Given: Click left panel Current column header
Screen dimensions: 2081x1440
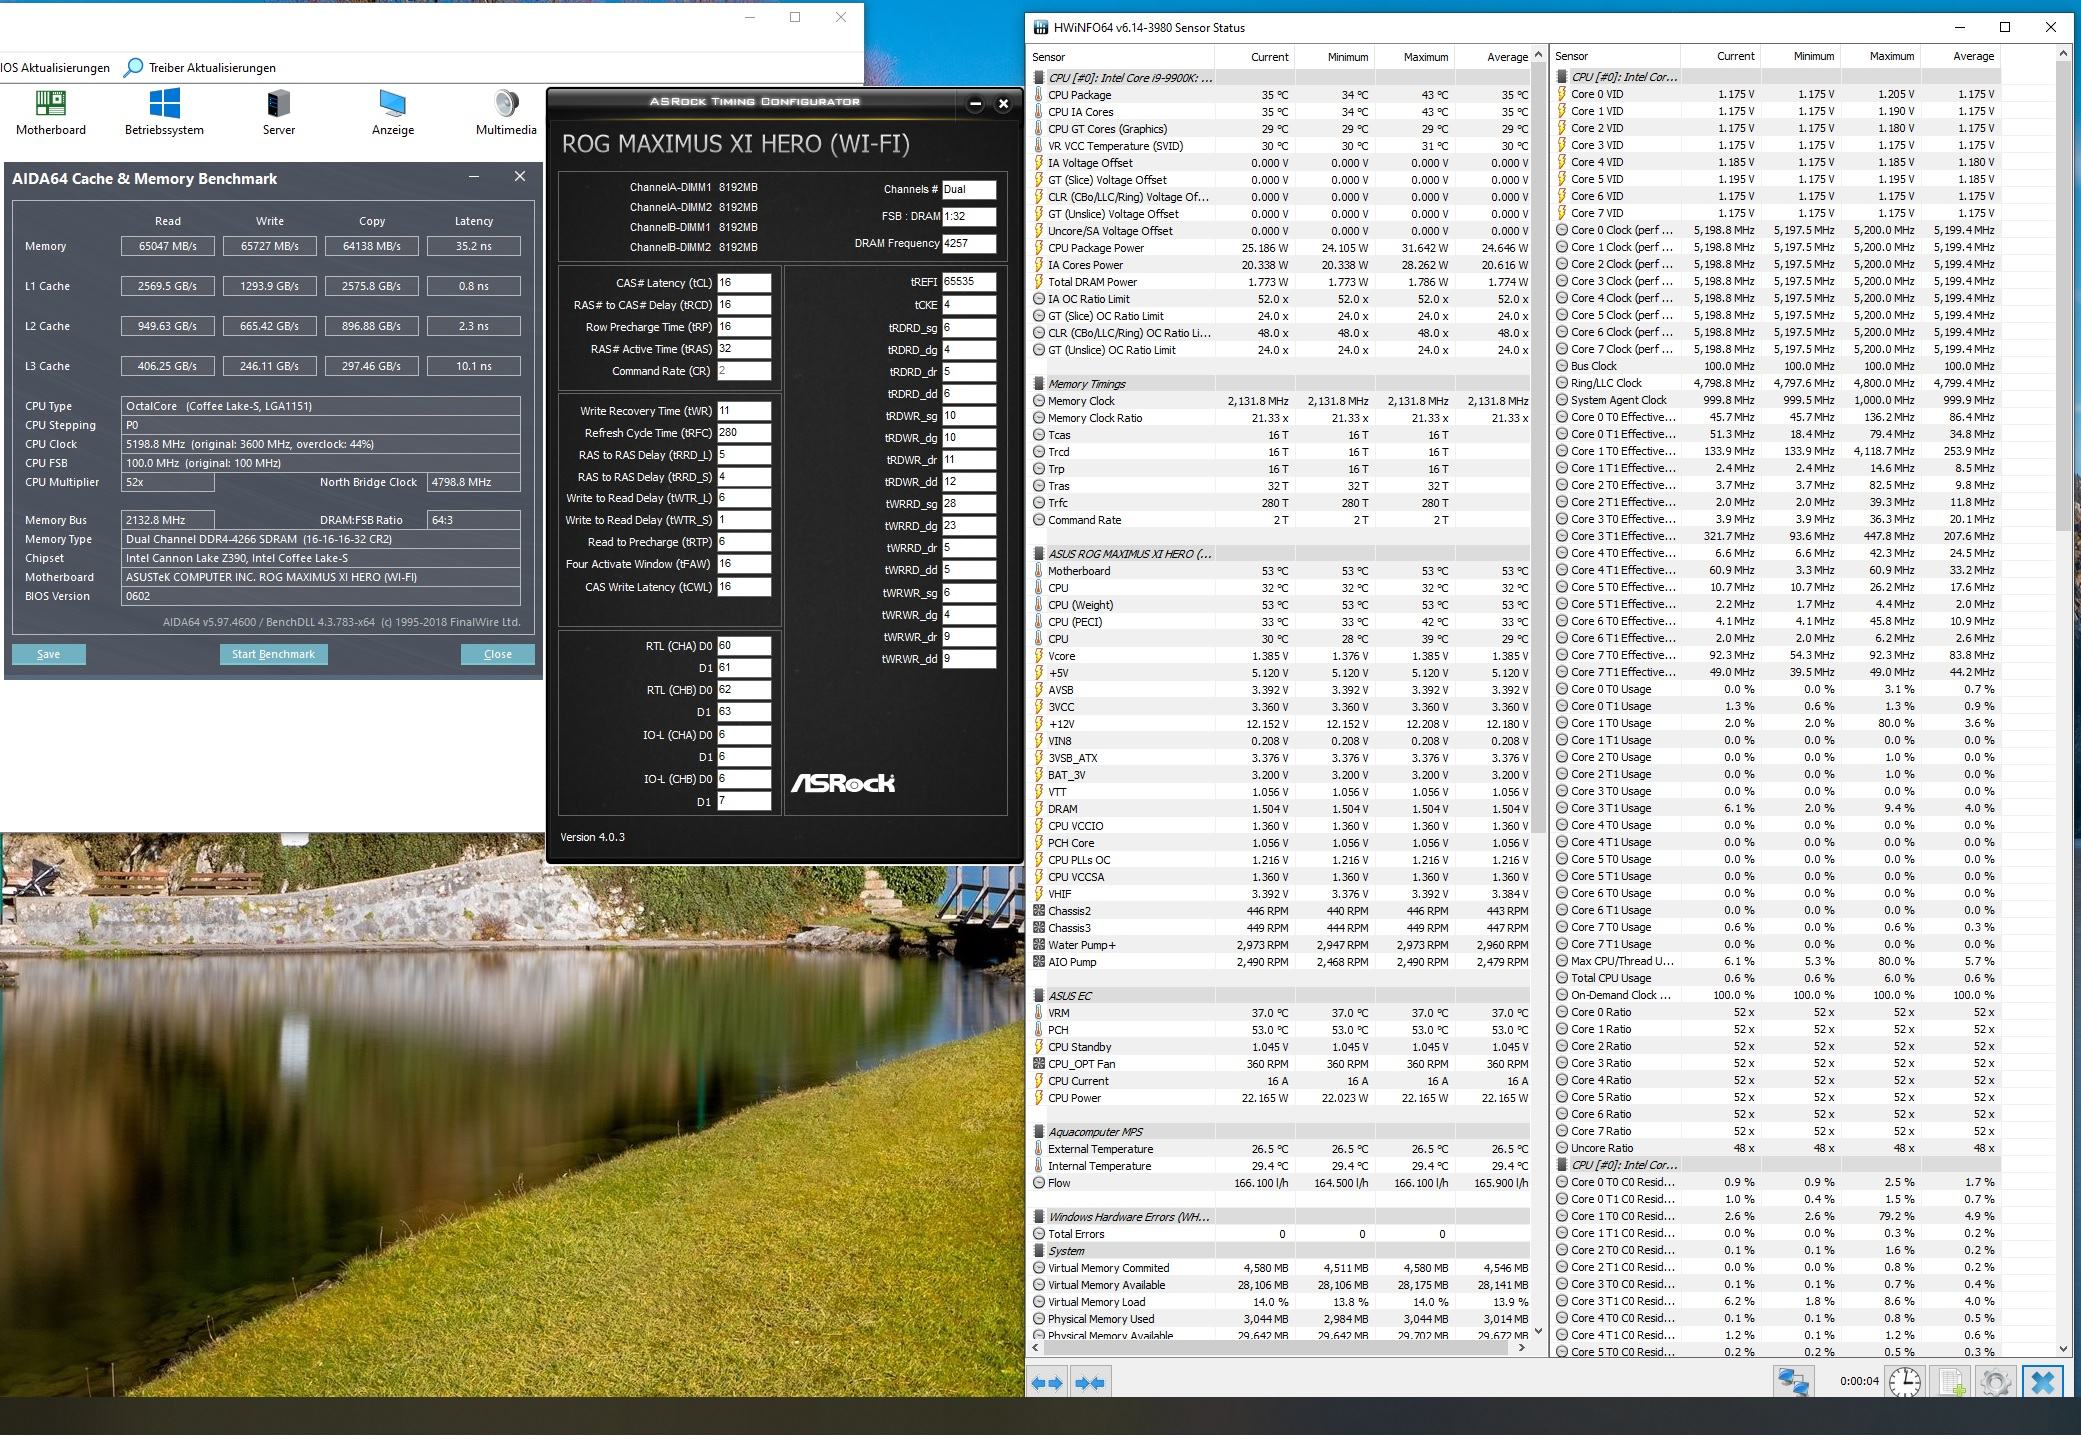Looking at the screenshot, I should [x=1254, y=57].
